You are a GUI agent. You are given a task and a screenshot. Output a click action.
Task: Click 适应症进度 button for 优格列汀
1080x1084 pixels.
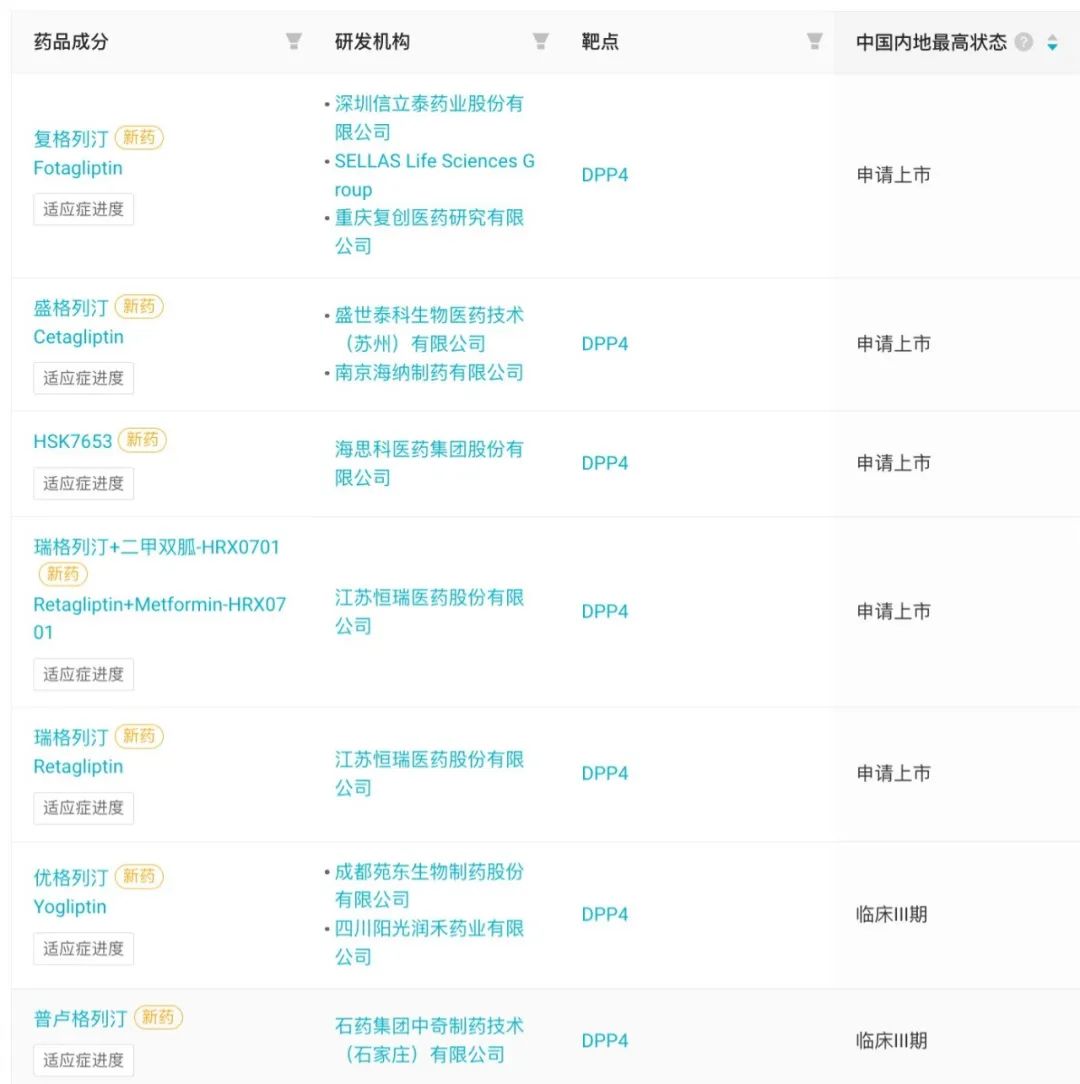click(83, 948)
